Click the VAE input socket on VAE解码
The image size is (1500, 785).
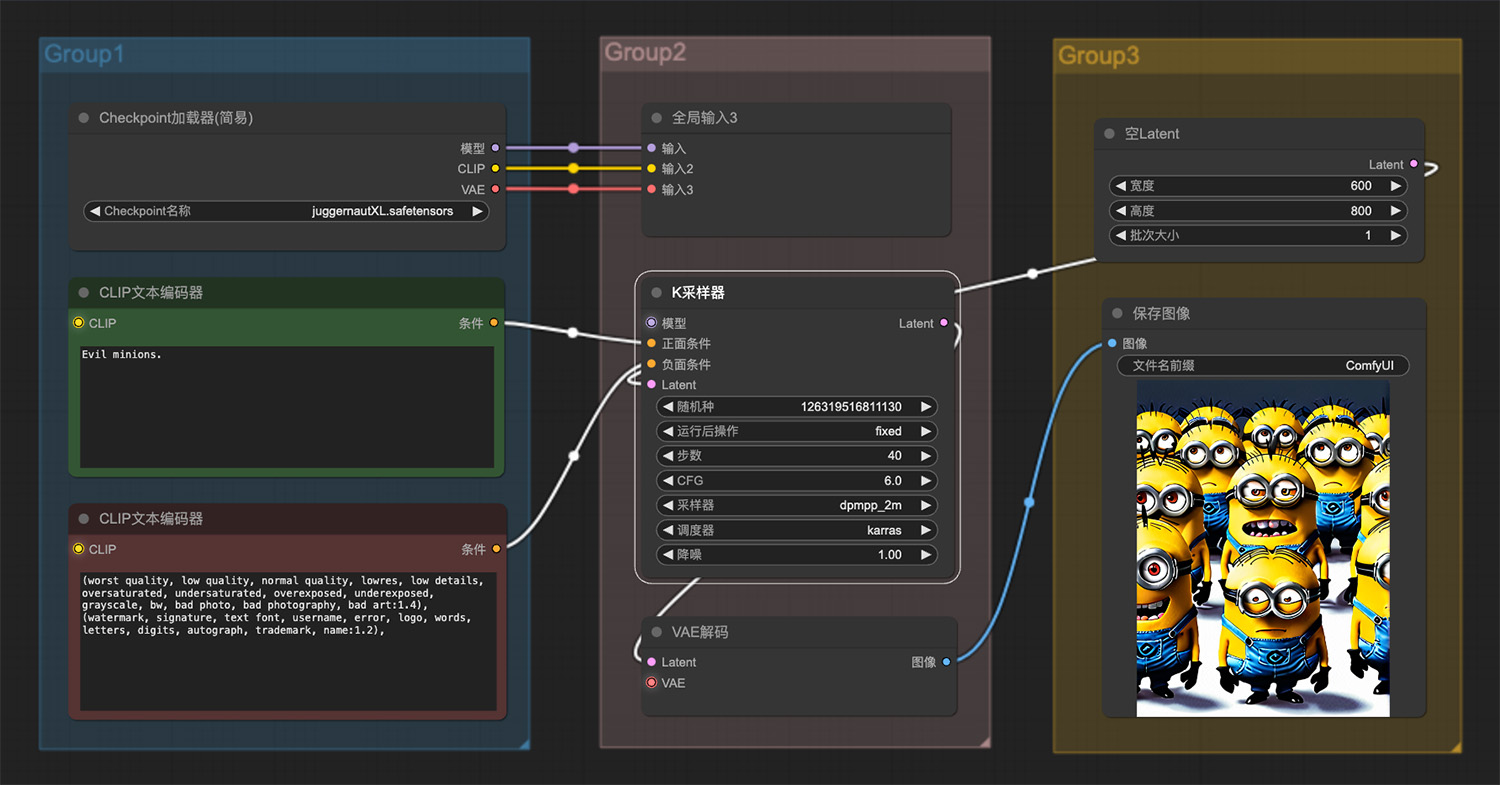coord(652,683)
